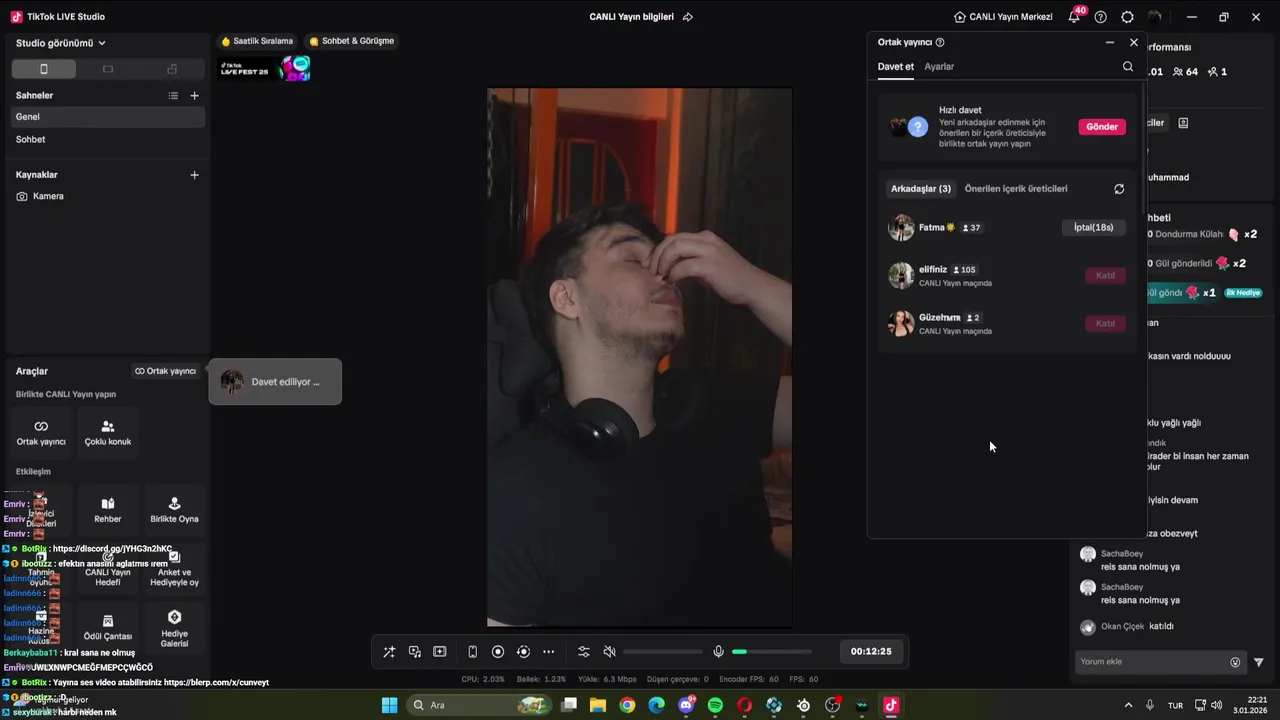
Task: Click Sohbet & Görüşme badge
Action: [x=352, y=41]
